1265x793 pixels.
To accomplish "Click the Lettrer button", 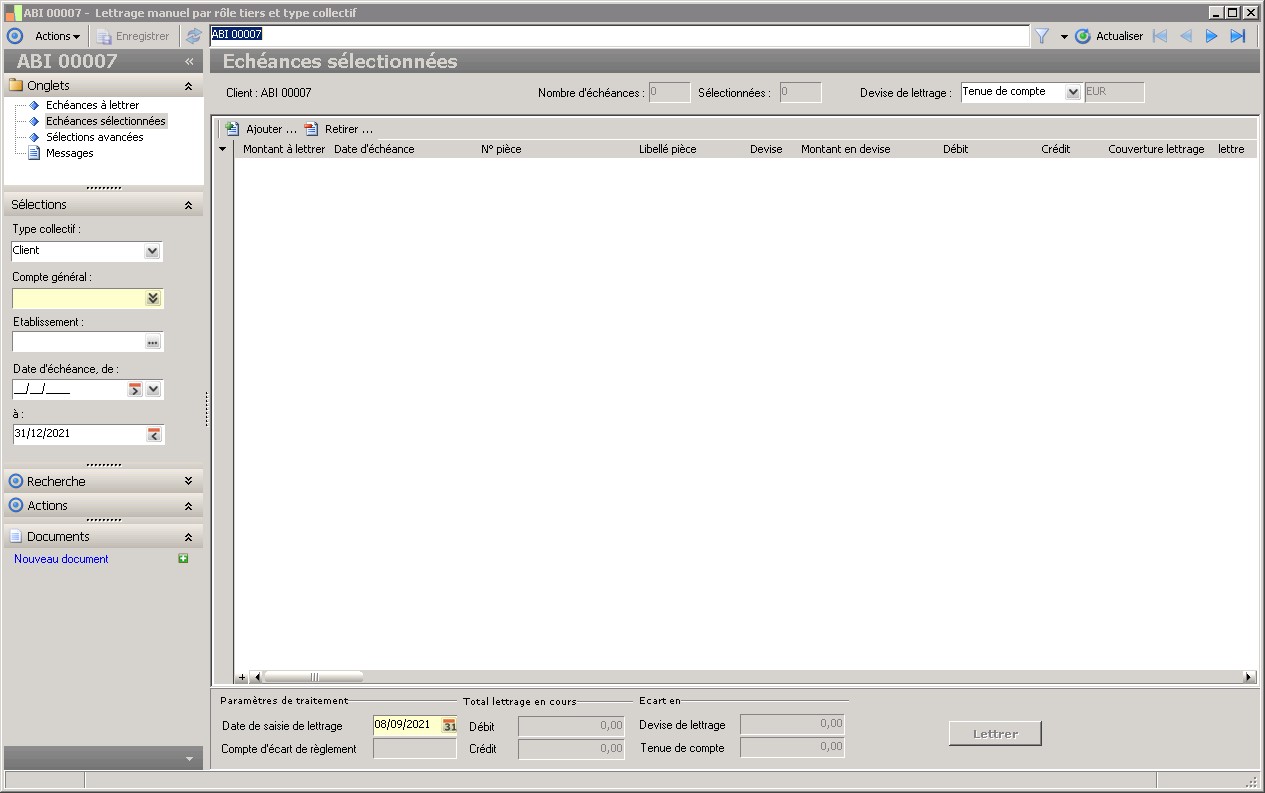I will [x=995, y=734].
